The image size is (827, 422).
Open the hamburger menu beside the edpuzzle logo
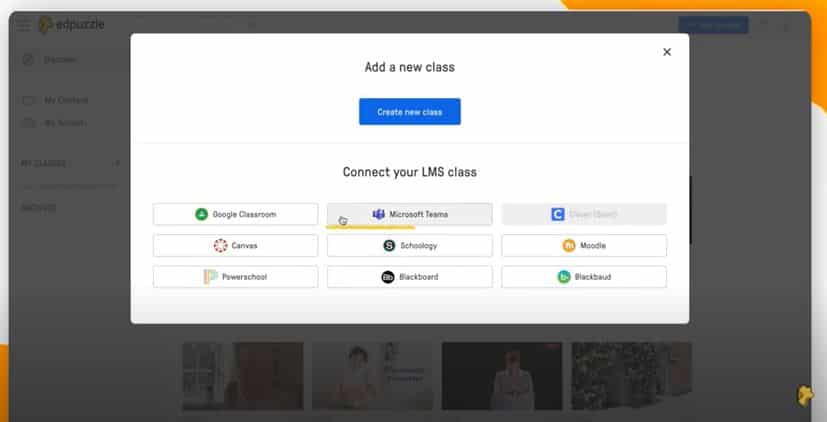[23, 24]
